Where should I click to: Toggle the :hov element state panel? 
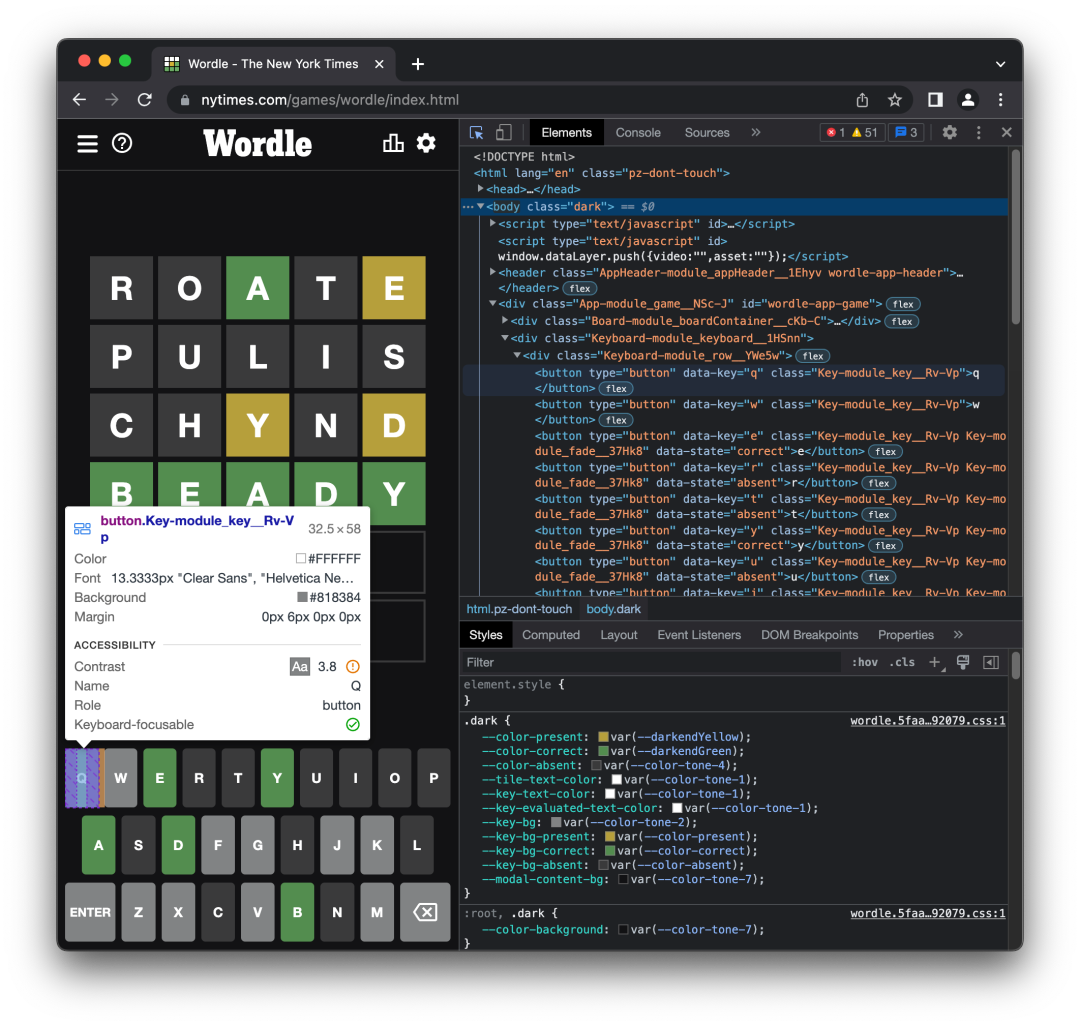click(x=864, y=662)
